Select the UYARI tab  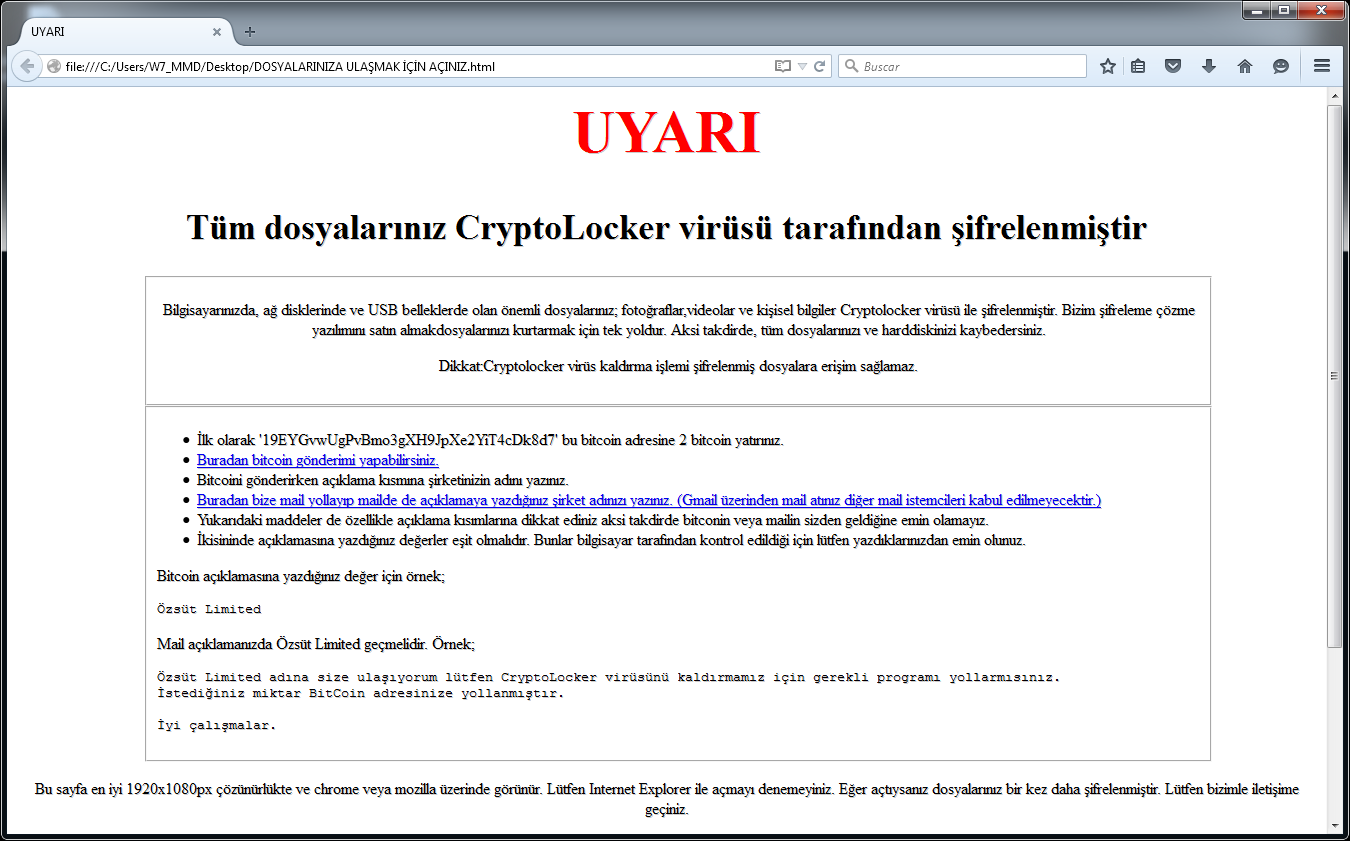click(110, 32)
